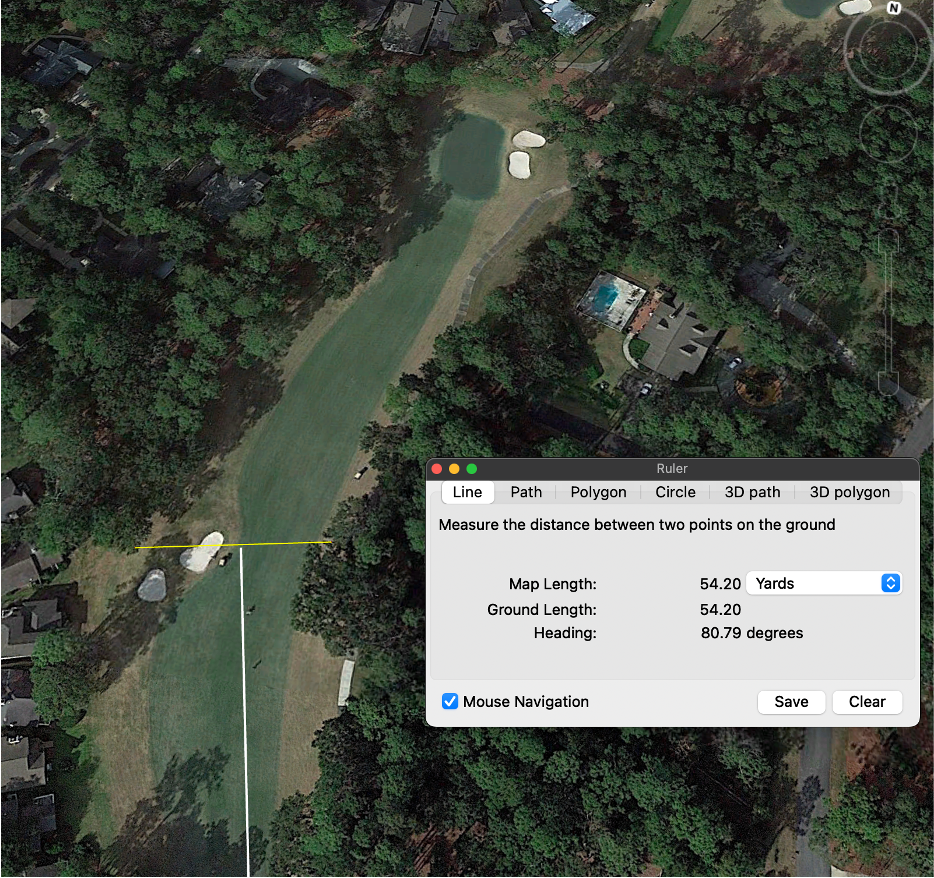Toggle the Mouse Navigation checkbox

[450, 701]
